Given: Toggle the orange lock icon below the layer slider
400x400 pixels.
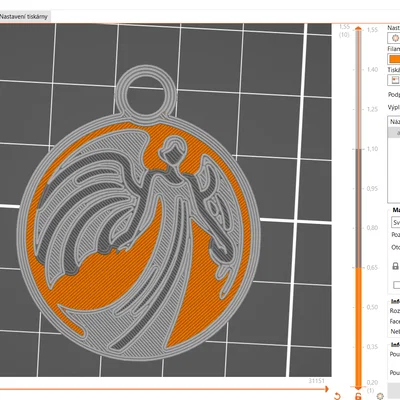Looking at the screenshot, I should click(x=358, y=396).
